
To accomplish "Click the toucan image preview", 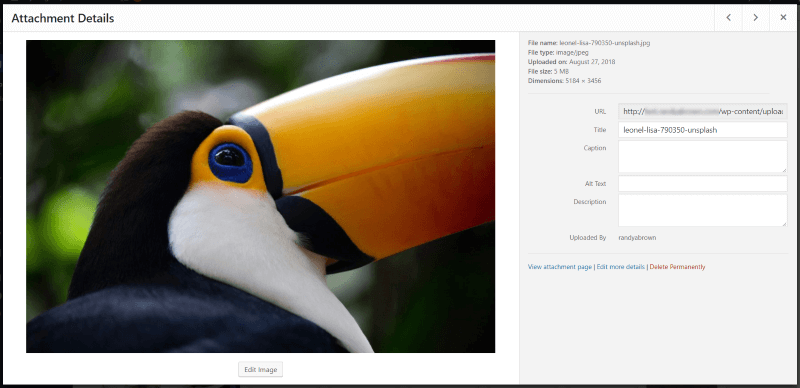I will pos(260,196).
